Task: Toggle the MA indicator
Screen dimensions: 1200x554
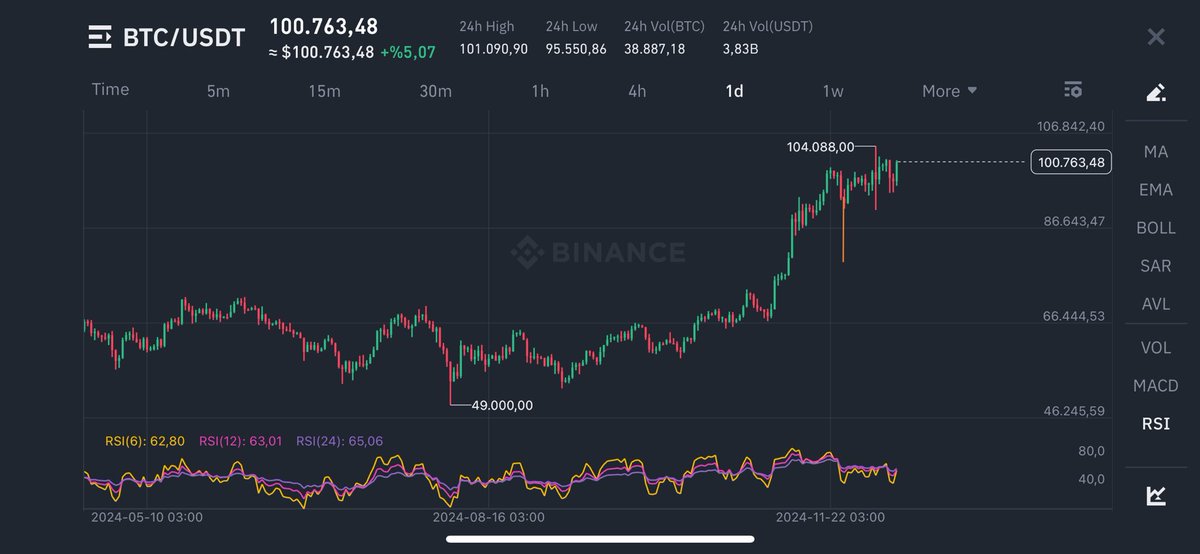Action: pos(1155,152)
